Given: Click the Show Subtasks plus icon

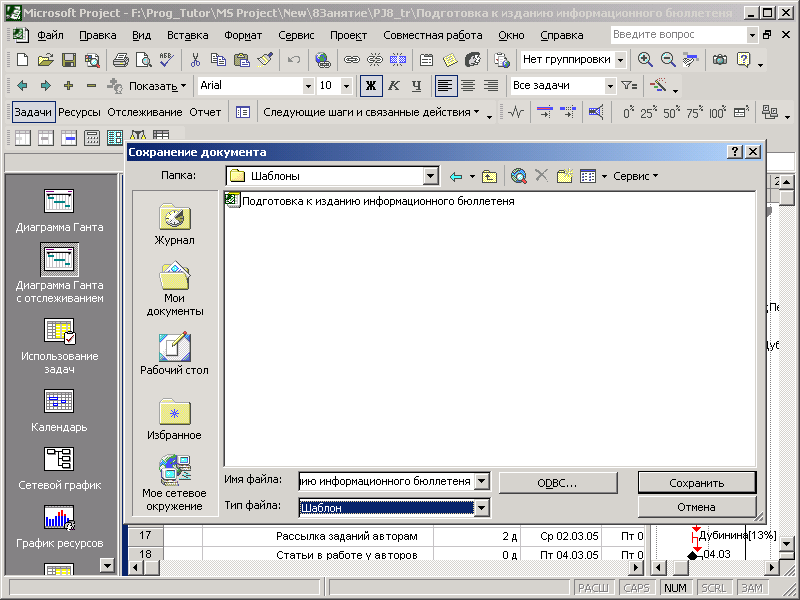Looking at the screenshot, I should pyautogui.click(x=68, y=86).
